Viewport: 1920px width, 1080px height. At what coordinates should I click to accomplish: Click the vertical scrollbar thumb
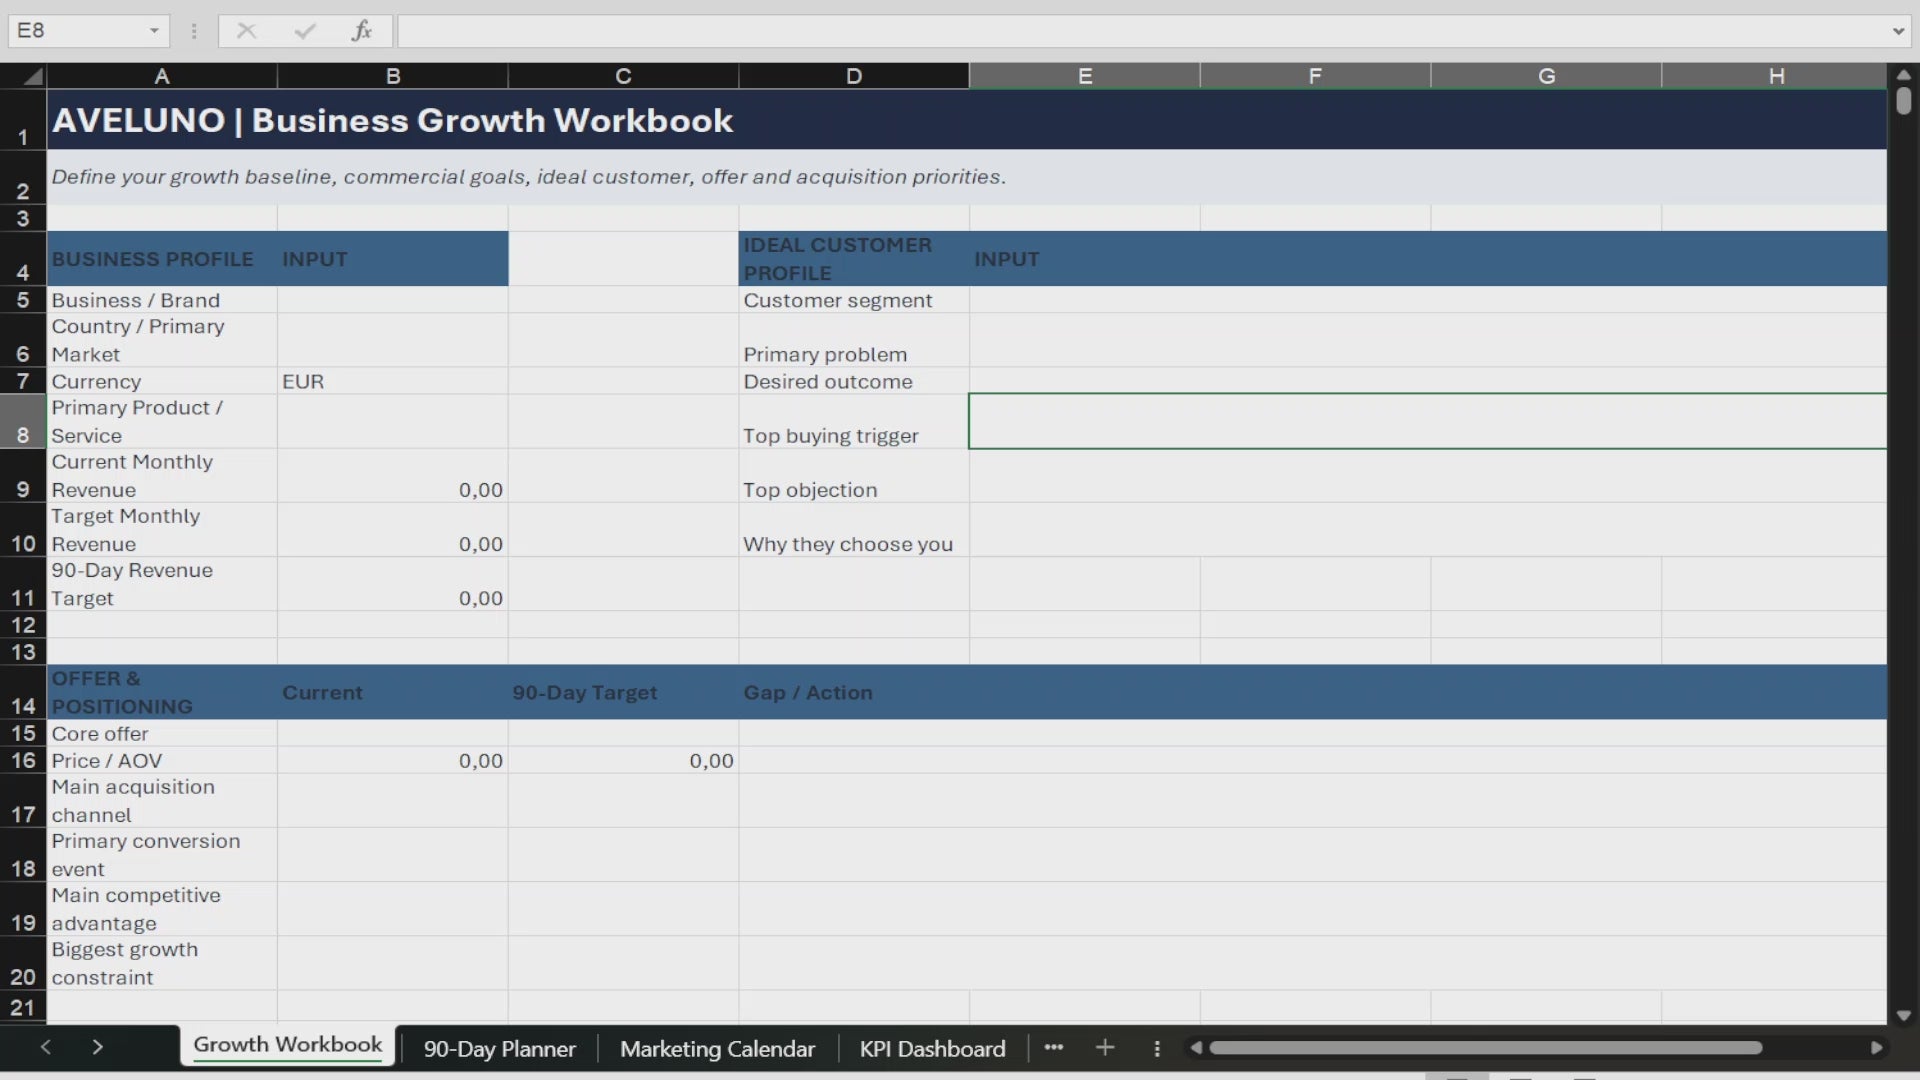coord(1903,101)
